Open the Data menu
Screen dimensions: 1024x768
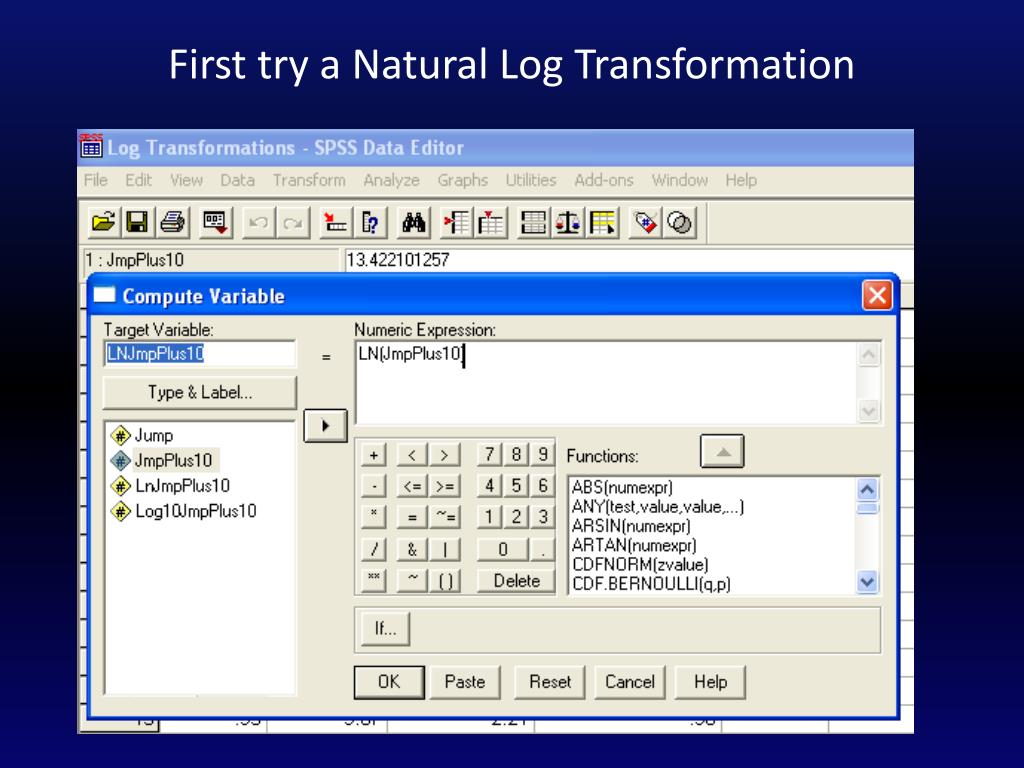pyautogui.click(x=237, y=180)
